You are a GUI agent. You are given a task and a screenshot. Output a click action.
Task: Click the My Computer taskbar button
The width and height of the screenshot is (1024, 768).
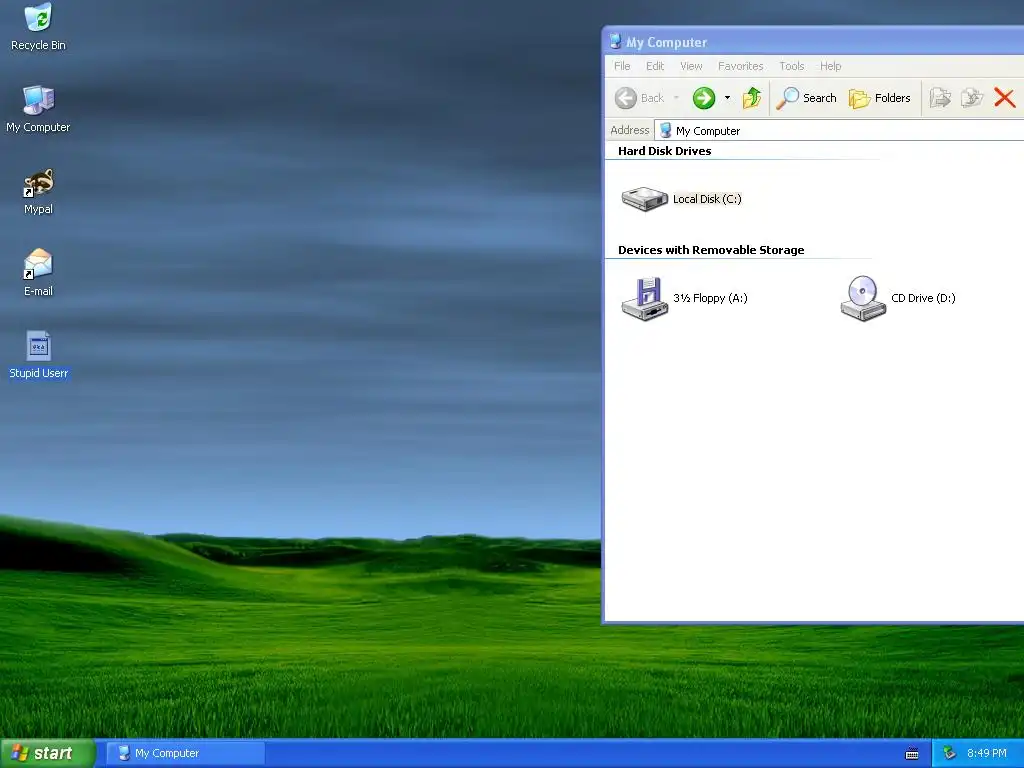click(186, 754)
